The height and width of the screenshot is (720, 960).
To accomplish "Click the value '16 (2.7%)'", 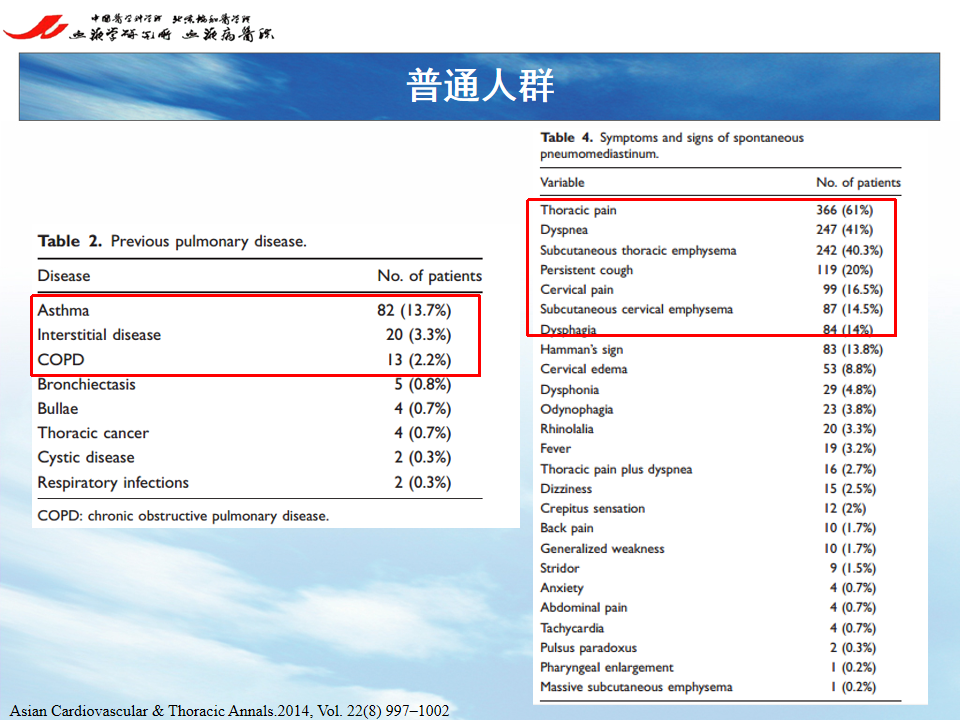I will click(849, 470).
